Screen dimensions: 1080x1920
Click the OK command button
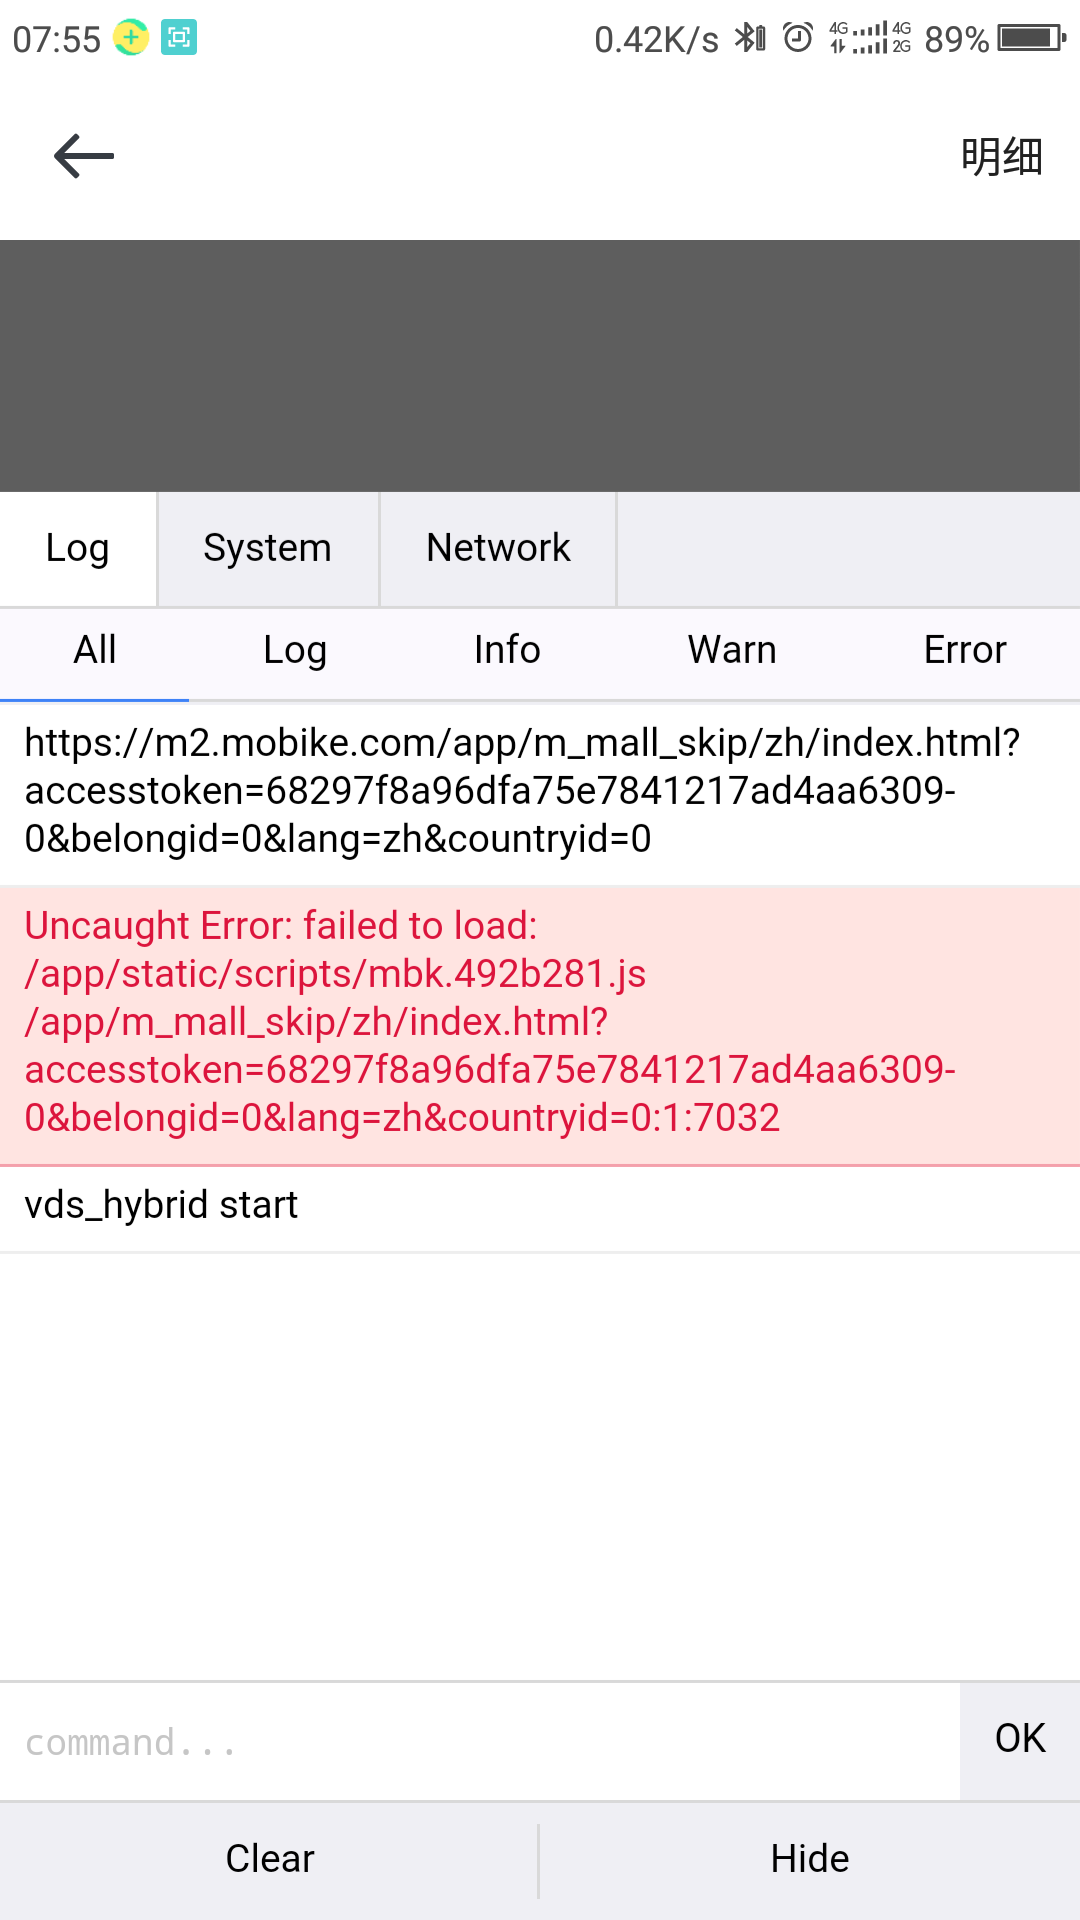pos(1020,1740)
